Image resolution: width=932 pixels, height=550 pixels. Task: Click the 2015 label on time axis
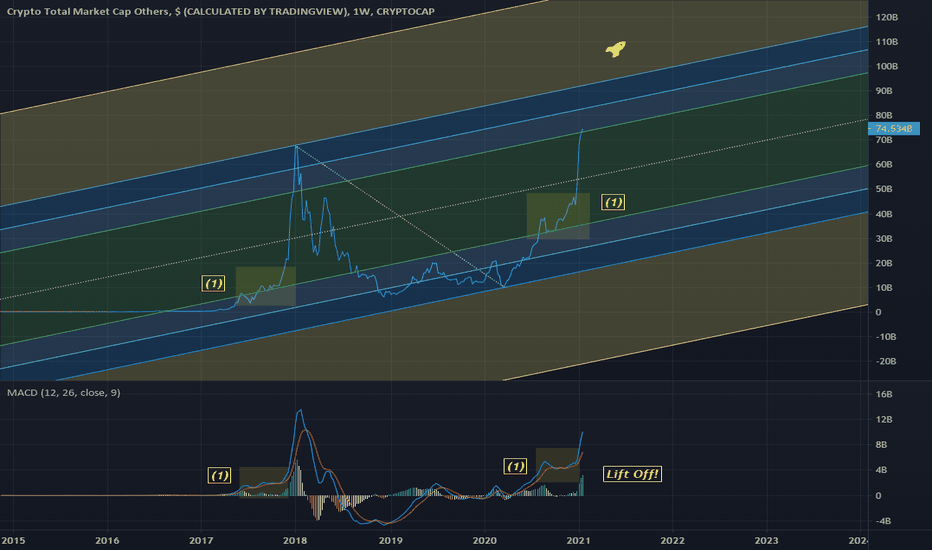pos(13,540)
